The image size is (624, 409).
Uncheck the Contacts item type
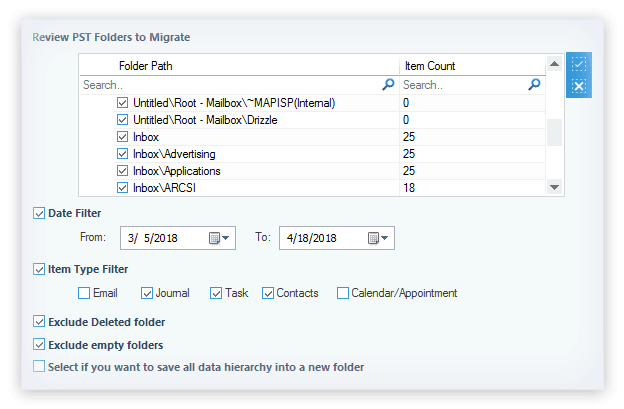[x=268, y=293]
